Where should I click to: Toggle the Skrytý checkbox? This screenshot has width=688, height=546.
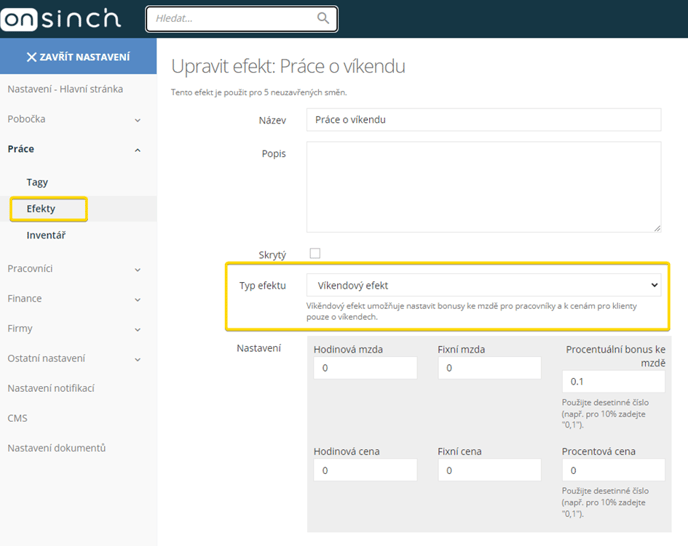click(315, 253)
